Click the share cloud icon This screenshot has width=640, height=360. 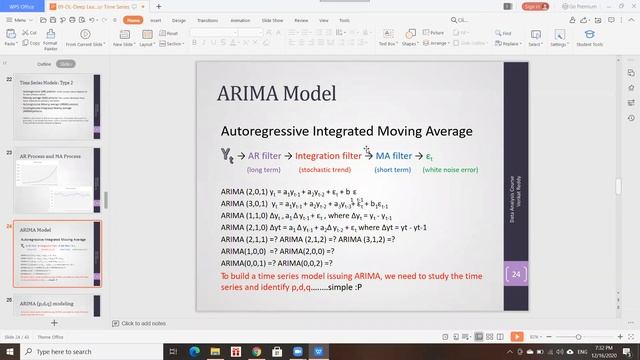click(x=584, y=20)
